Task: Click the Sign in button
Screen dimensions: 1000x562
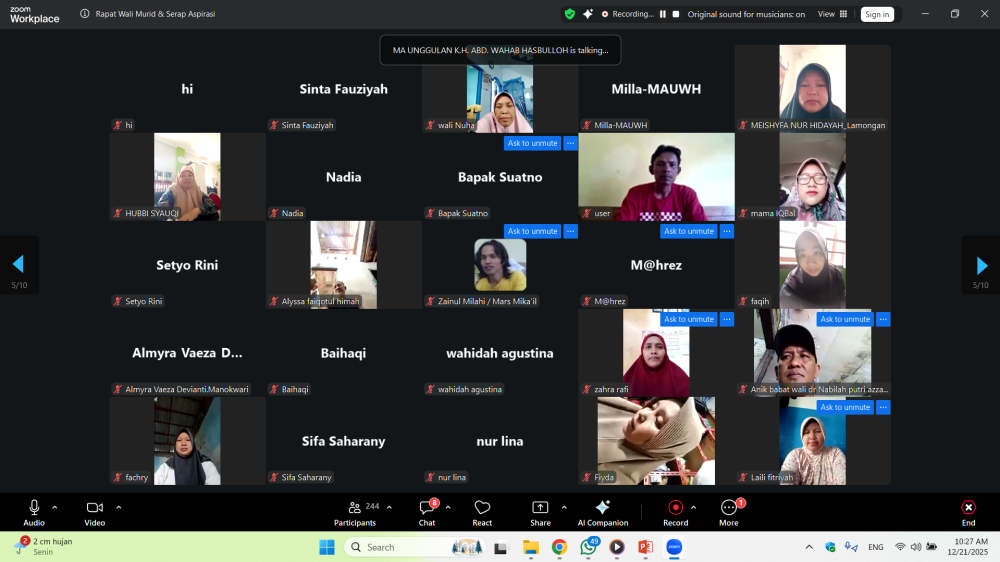Action: click(x=877, y=14)
